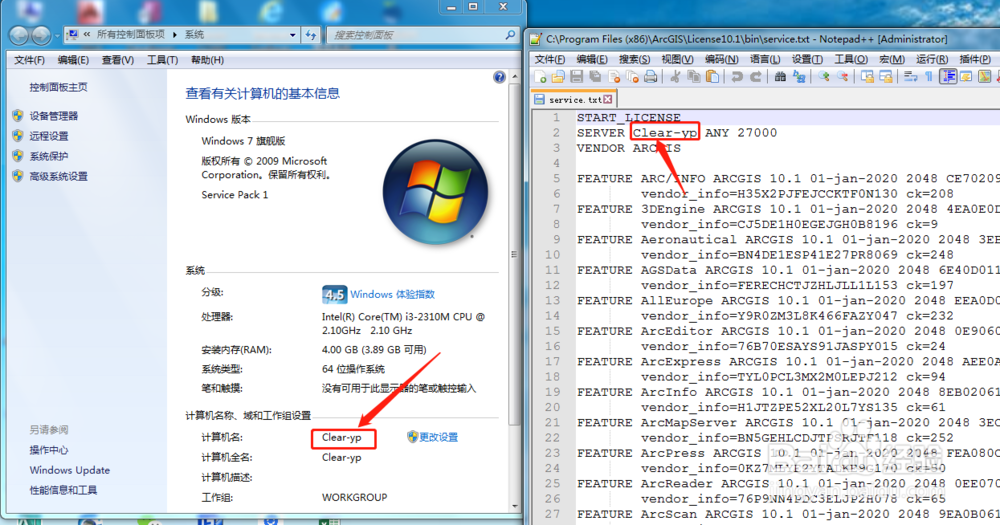Click 更改设置 to change computer name
This screenshot has width=1000, height=525.
[x=438, y=437]
